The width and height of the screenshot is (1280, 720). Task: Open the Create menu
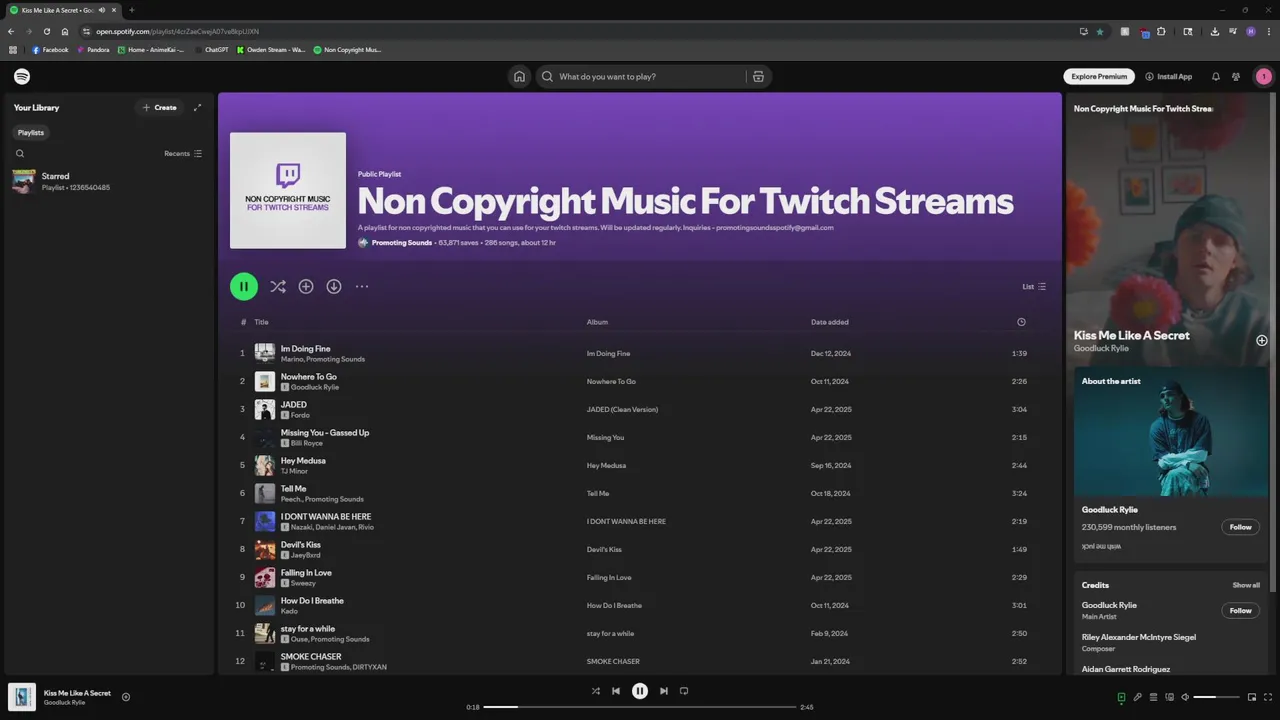coord(159,107)
